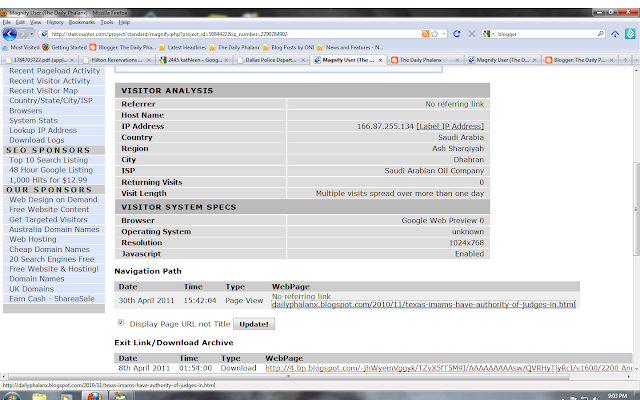Open The Daily Phalanx feed bookmark
The image size is (640, 400).
[x=234, y=47]
